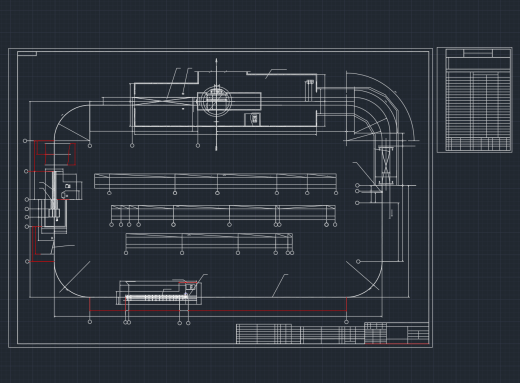Select the shortest of the three horizontal conveyor rectangles

[209, 241]
